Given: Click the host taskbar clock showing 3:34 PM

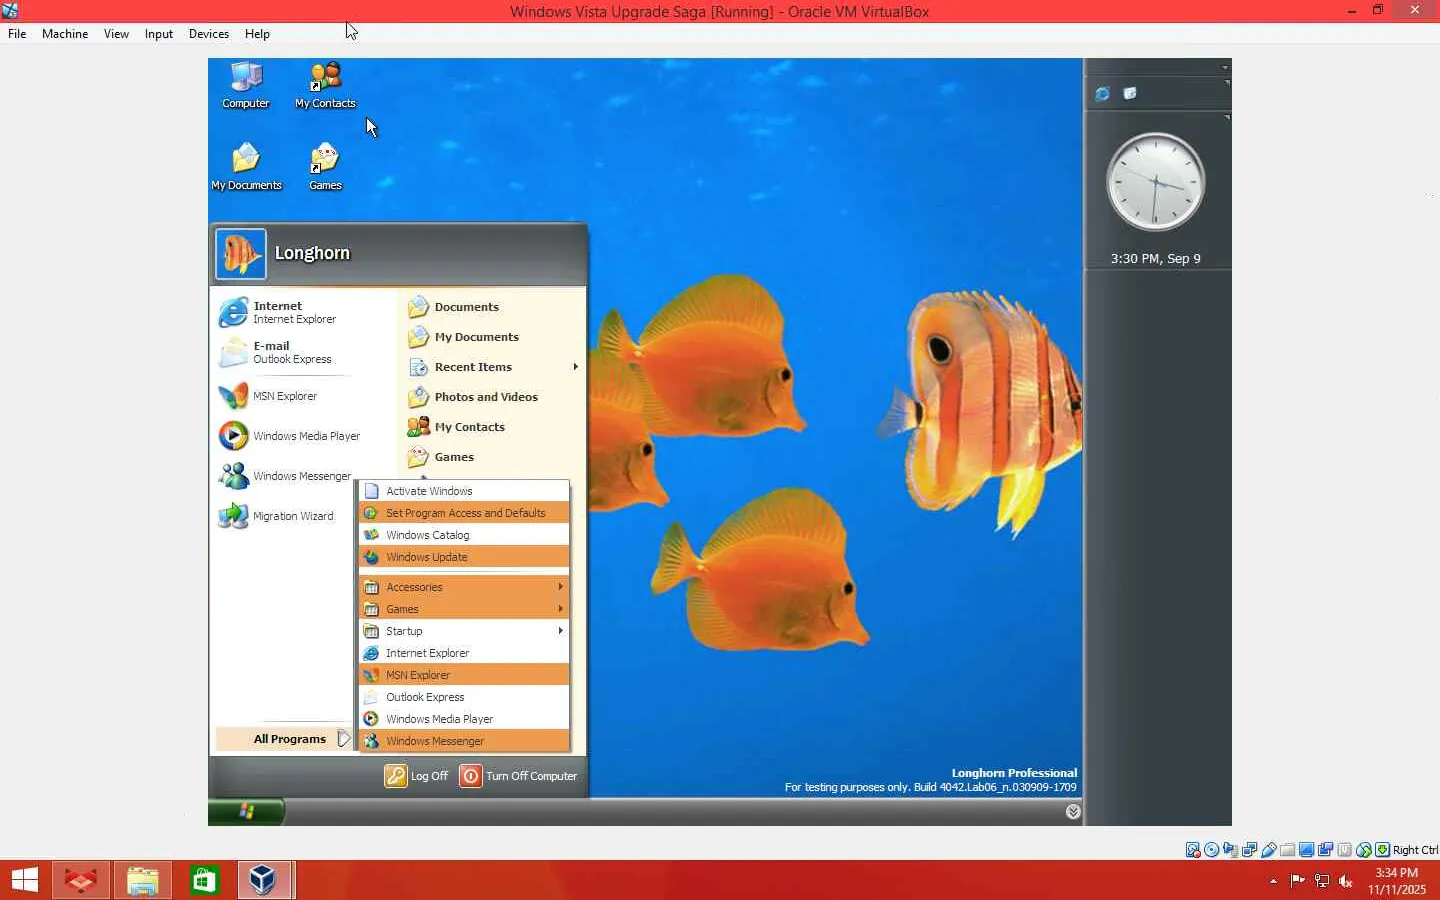Looking at the screenshot, I should tap(1396, 881).
